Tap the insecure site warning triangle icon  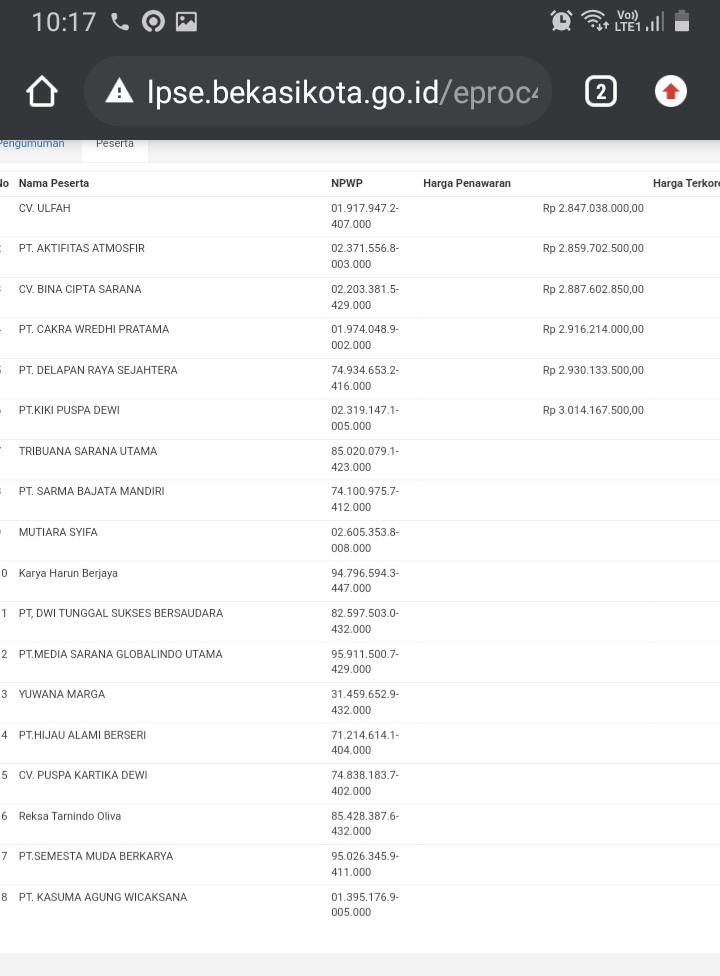point(119,92)
